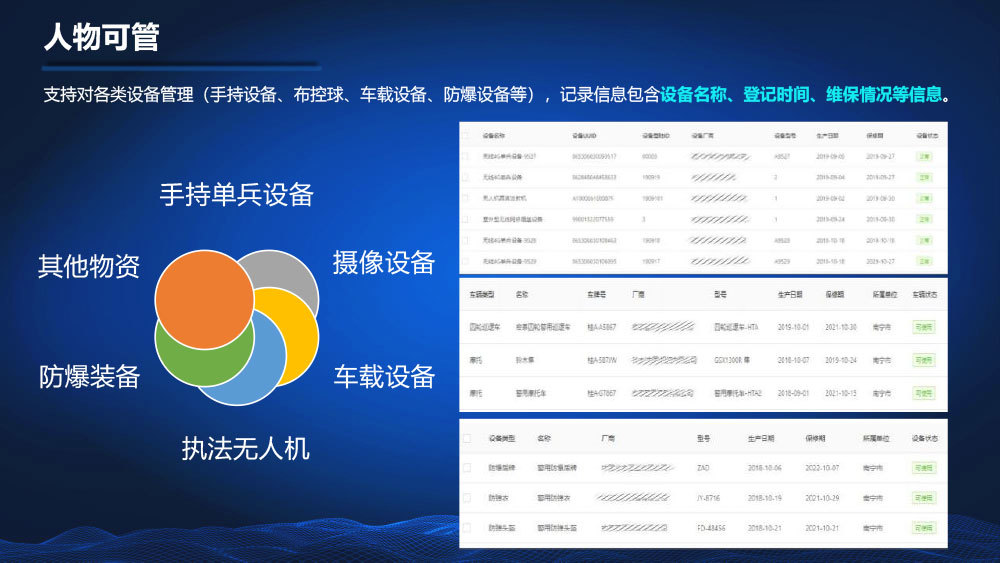Click the 执法无人机 label
This screenshot has height=563, width=1000.
pyautogui.click(x=245, y=448)
